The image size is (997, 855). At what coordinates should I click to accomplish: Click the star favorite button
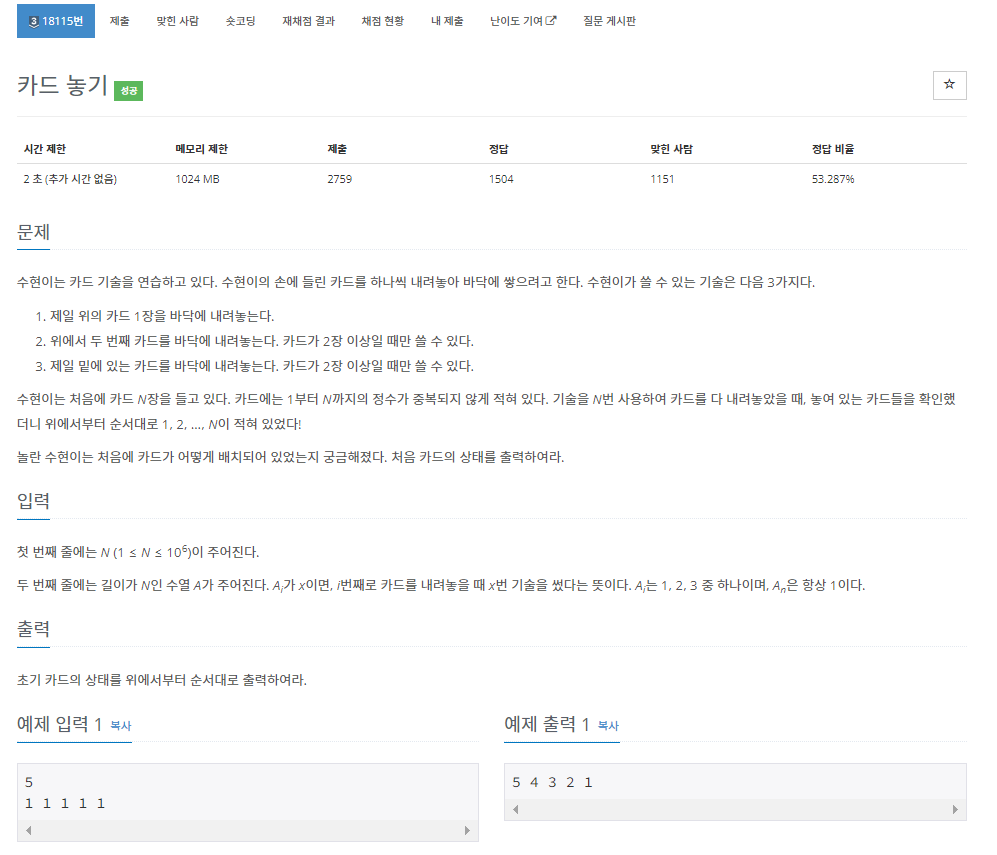click(949, 85)
